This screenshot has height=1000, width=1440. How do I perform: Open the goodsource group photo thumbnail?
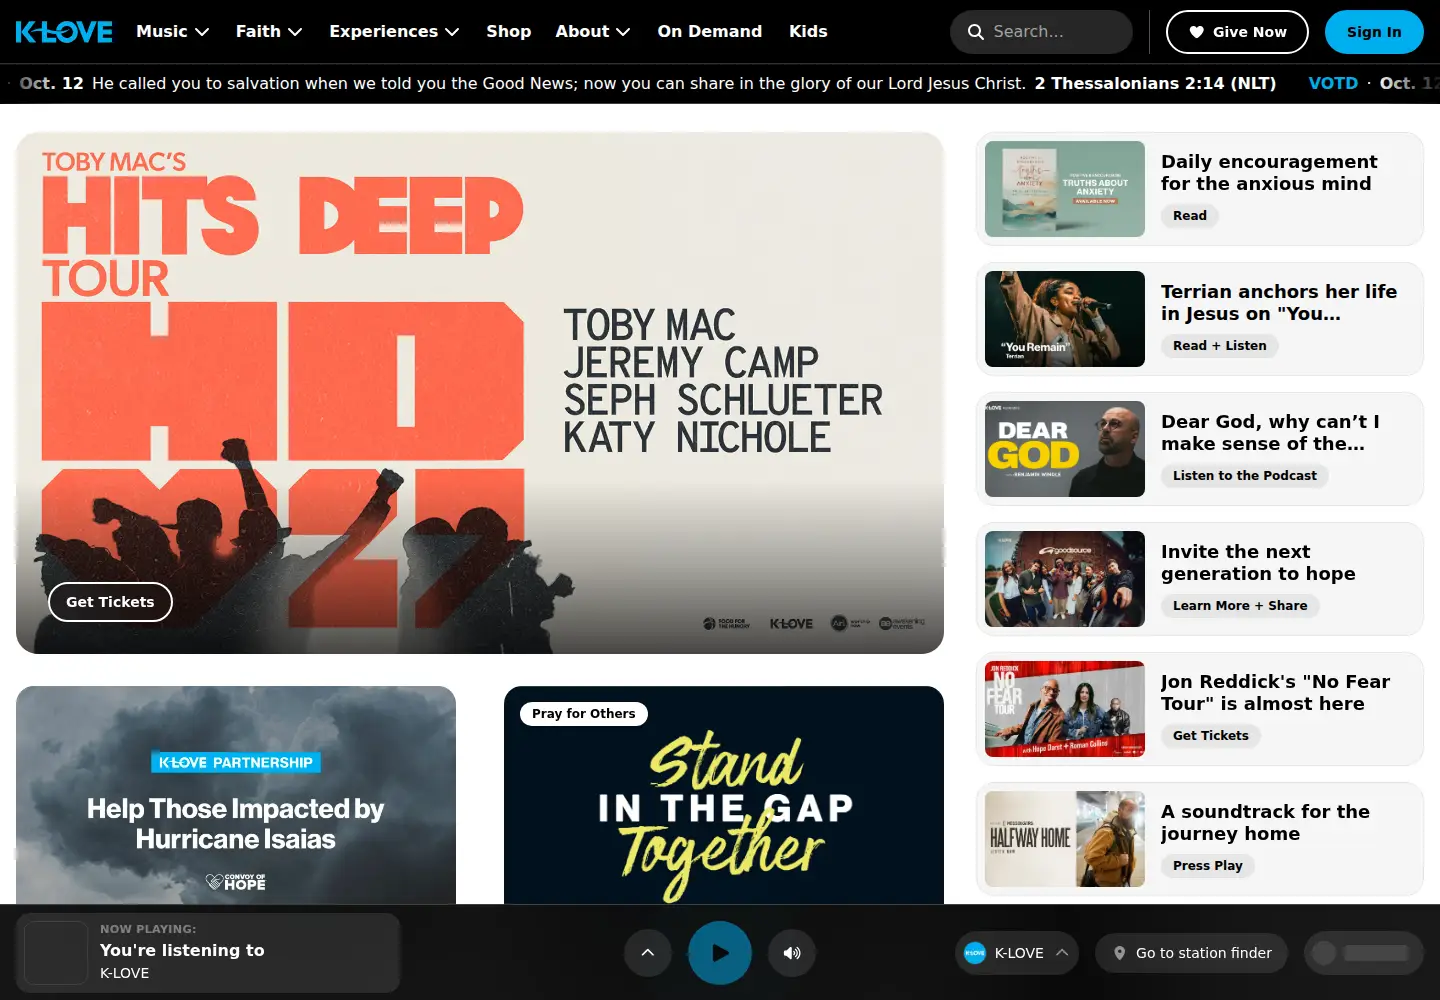click(1065, 579)
